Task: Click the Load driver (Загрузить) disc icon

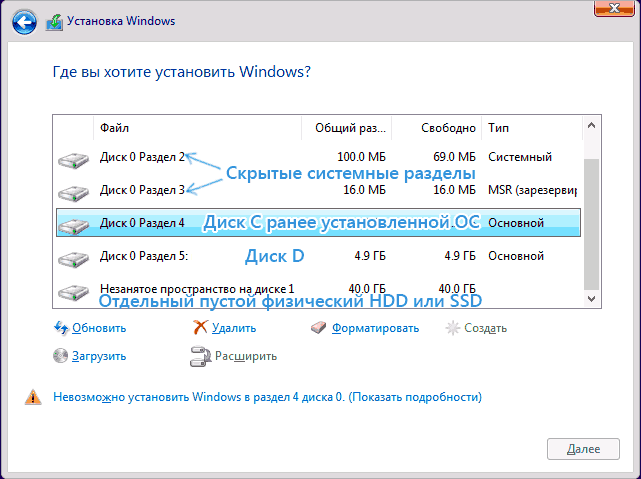Action: pos(61,355)
